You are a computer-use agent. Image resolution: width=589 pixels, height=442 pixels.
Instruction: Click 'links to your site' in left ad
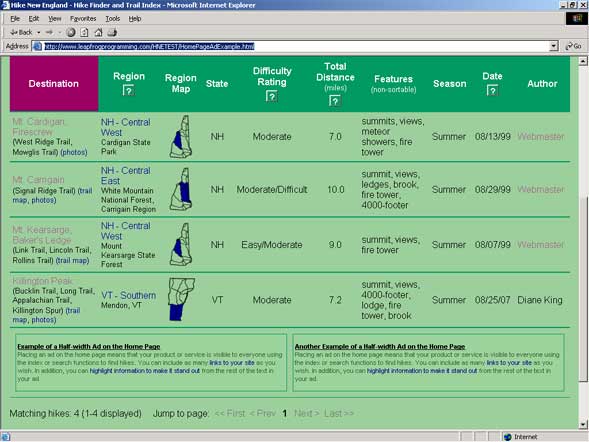[232, 363]
